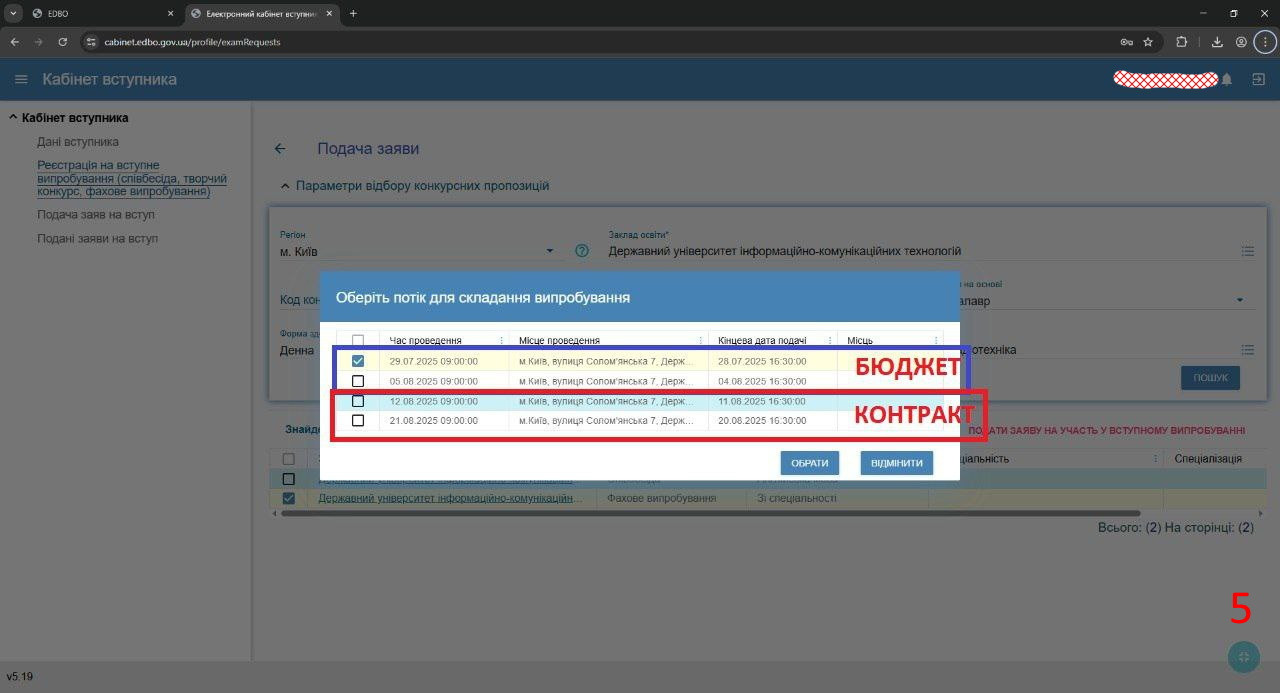The width and height of the screenshot is (1280, 693).
Task: Uncheck the Фахове випробування row checkbox
Action: 289,498
